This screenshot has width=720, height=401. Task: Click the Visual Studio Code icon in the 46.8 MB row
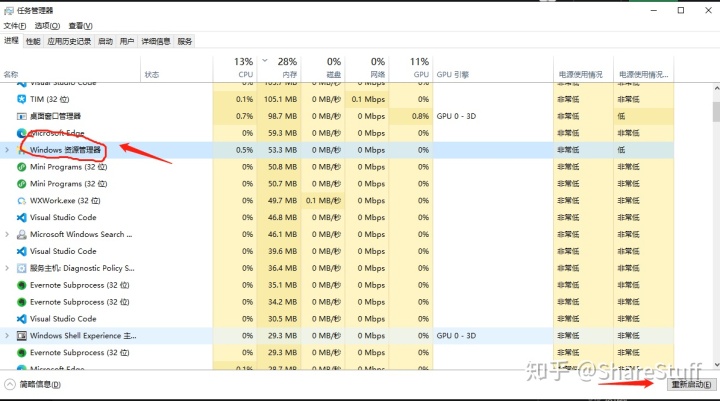[22, 217]
